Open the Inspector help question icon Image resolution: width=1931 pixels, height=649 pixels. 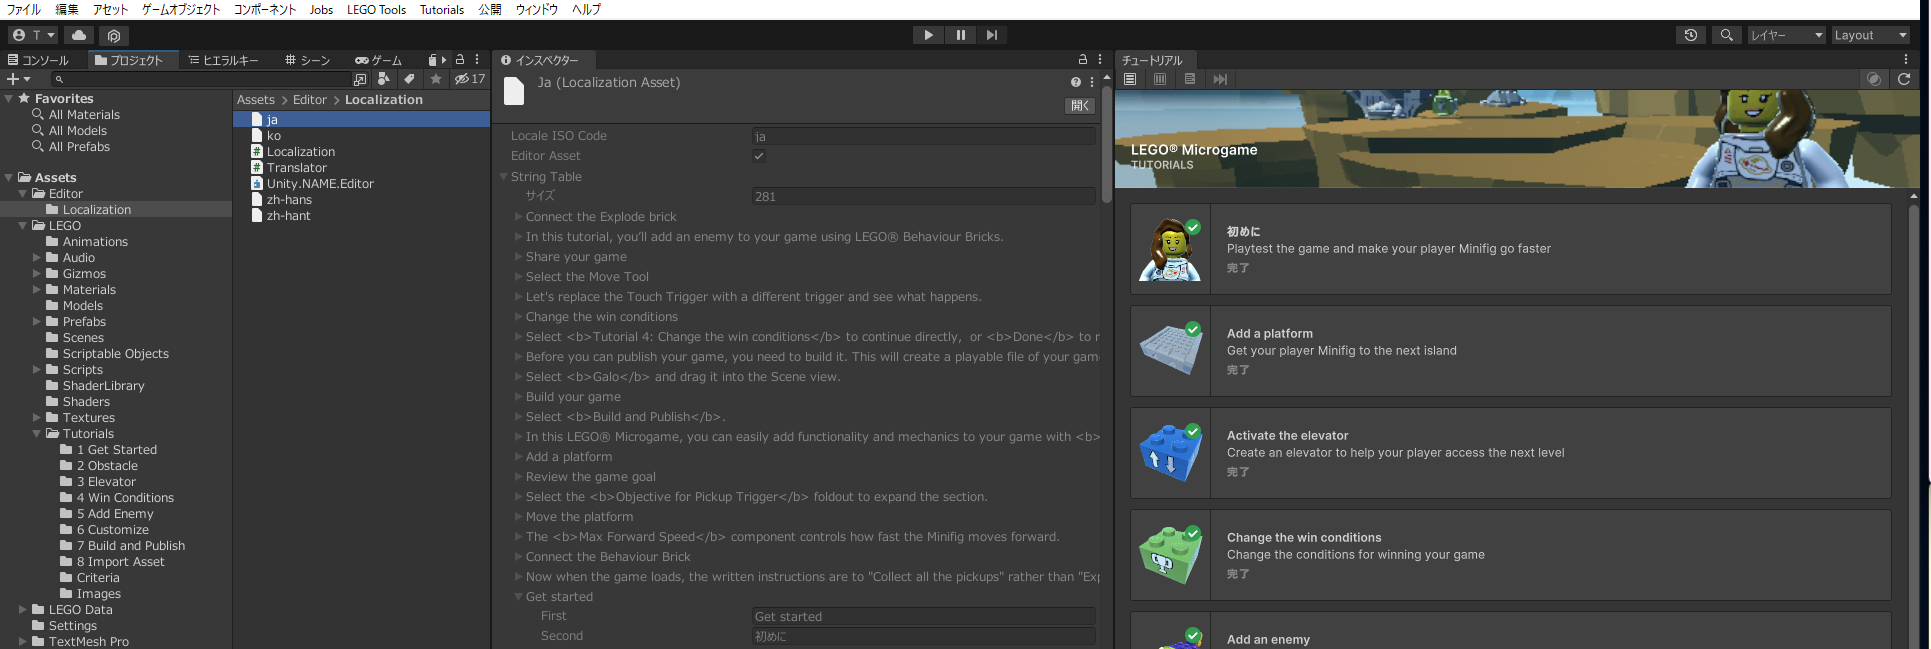1076,82
